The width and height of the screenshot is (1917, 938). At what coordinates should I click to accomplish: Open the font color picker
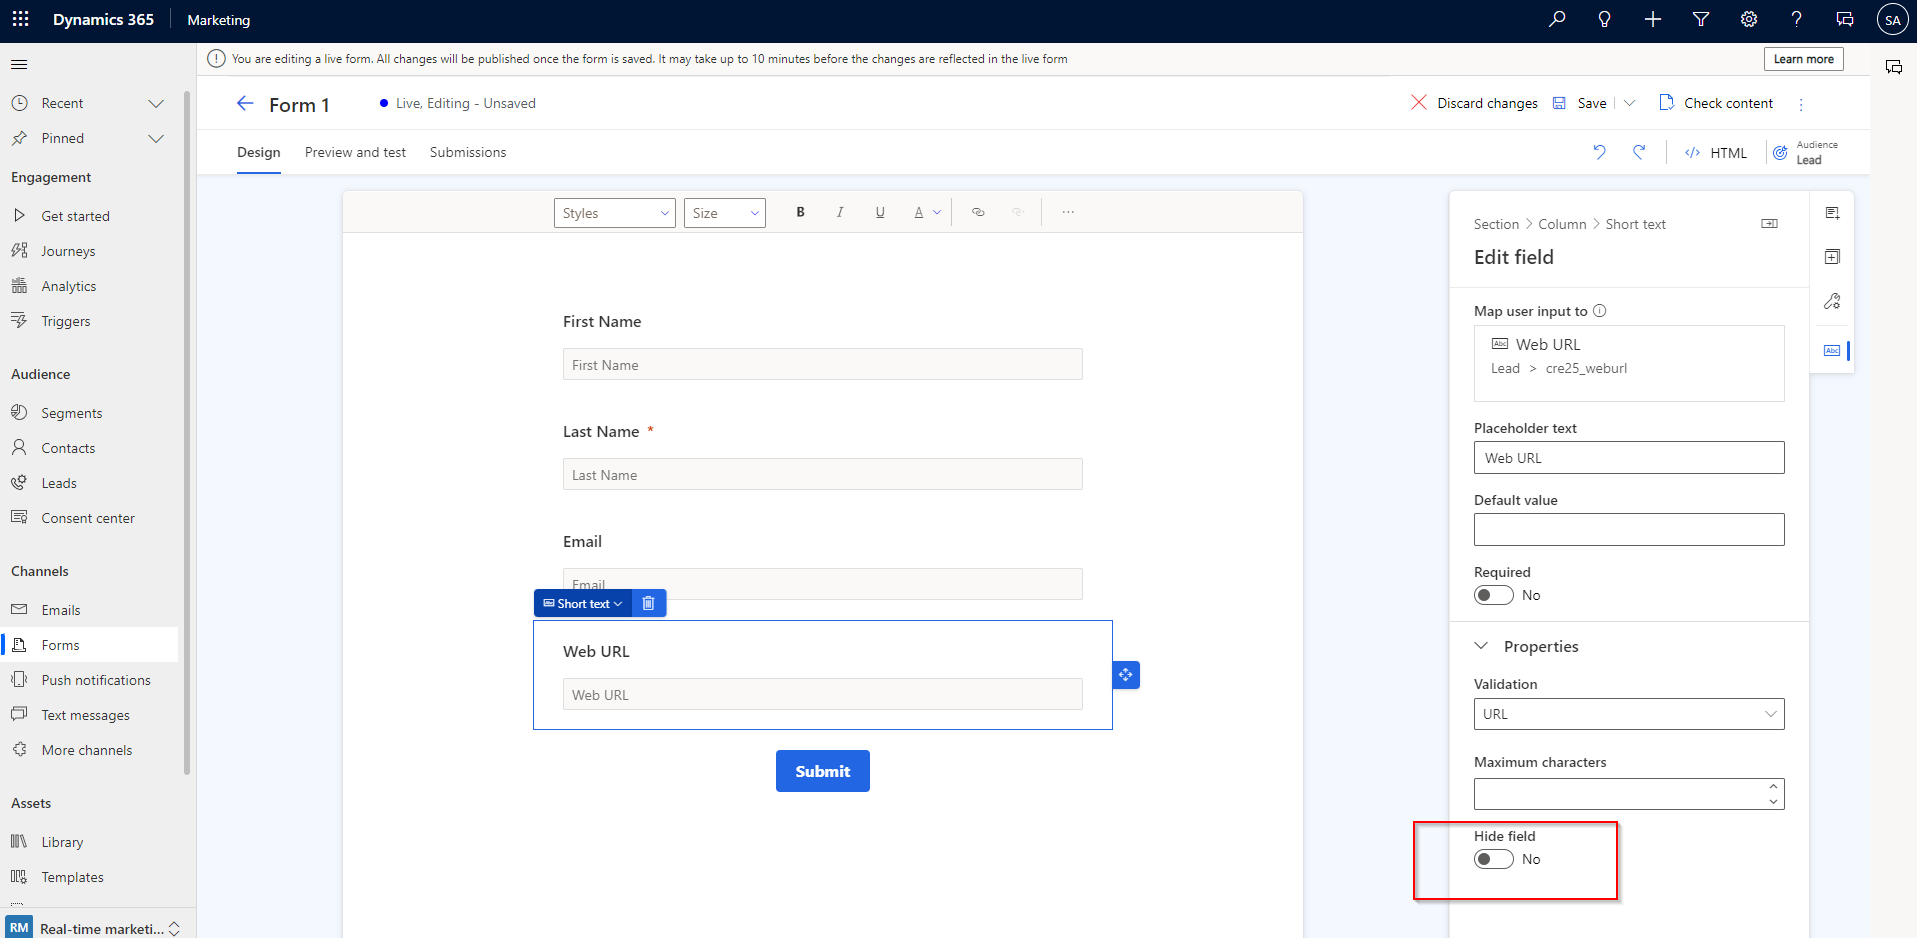pyautogui.click(x=927, y=212)
